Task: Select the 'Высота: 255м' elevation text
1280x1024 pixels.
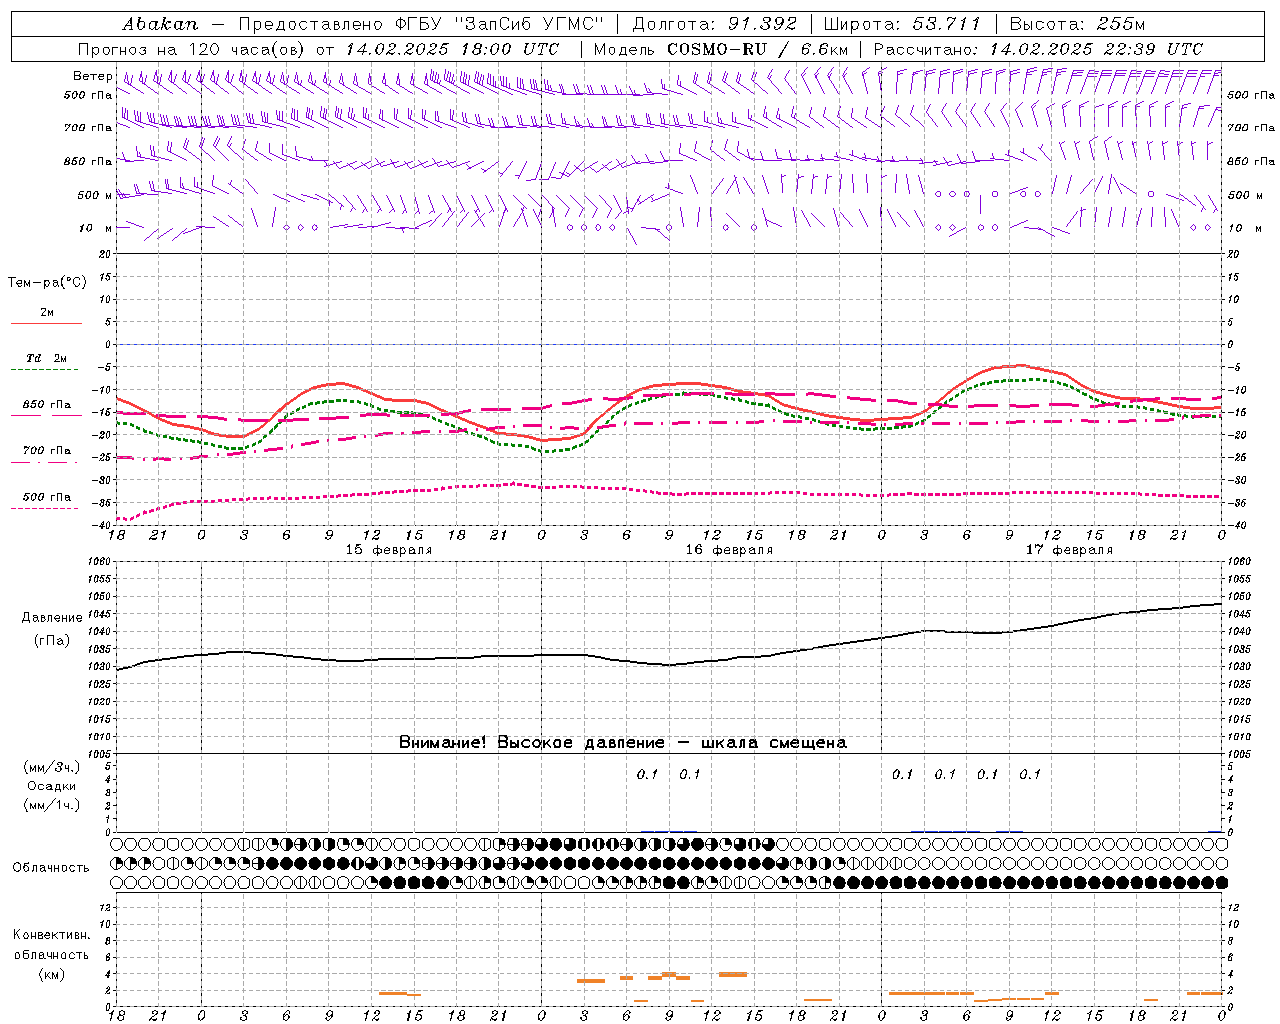Action: [1077, 24]
